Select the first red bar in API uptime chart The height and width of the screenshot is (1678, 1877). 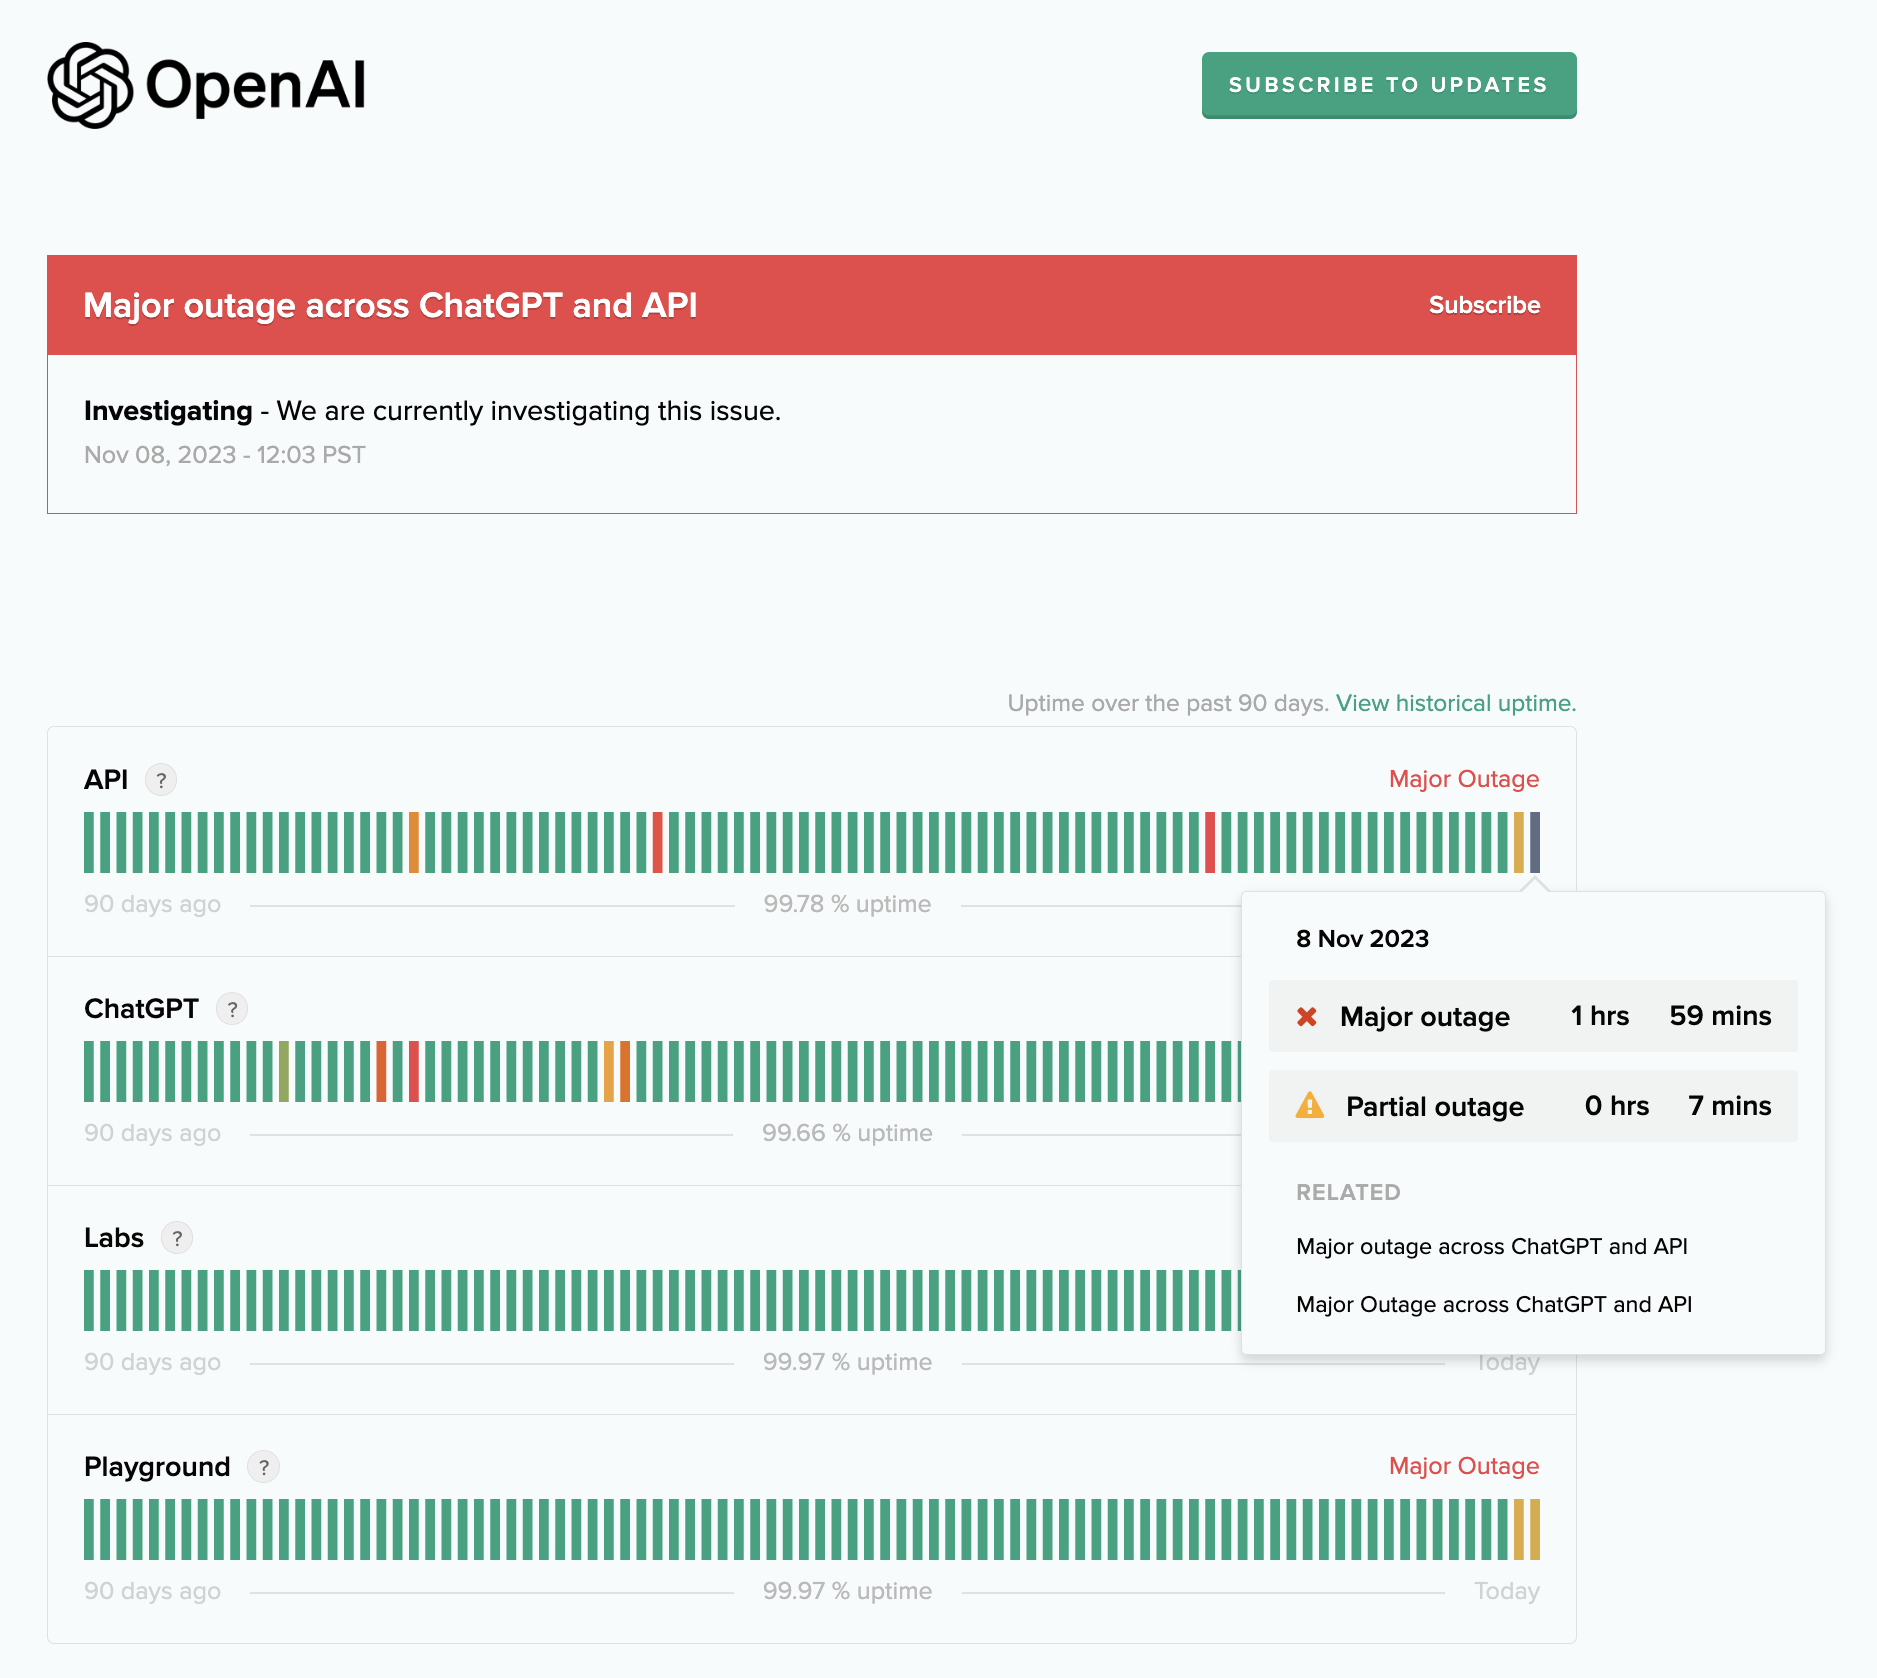point(657,843)
